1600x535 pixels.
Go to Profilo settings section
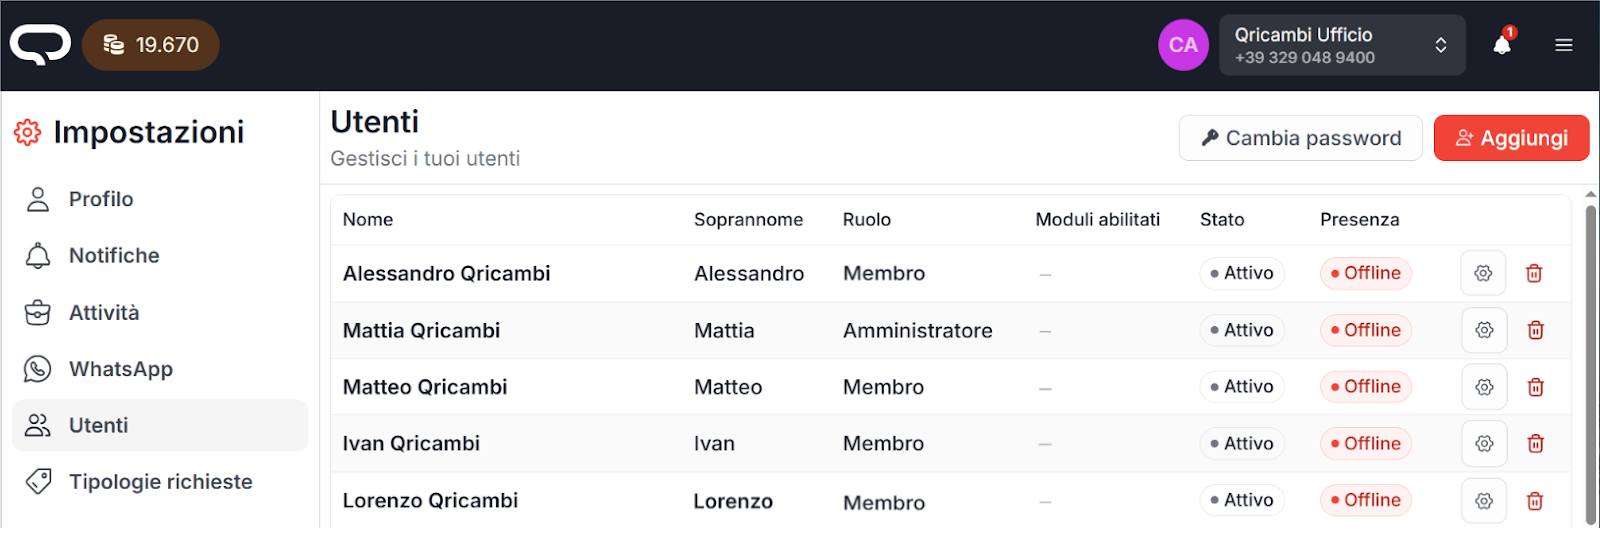[100, 199]
